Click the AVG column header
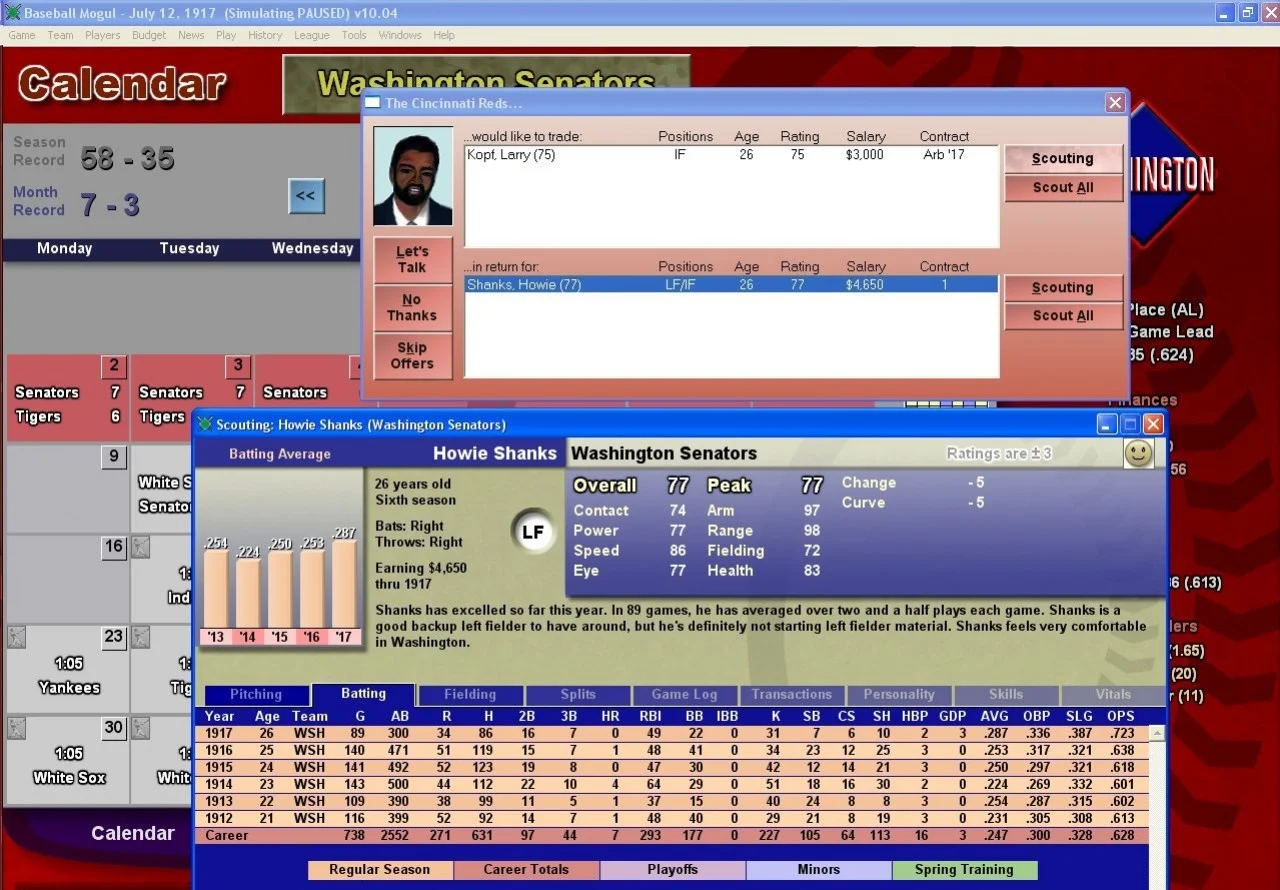This screenshot has height=890, width=1280. (994, 716)
